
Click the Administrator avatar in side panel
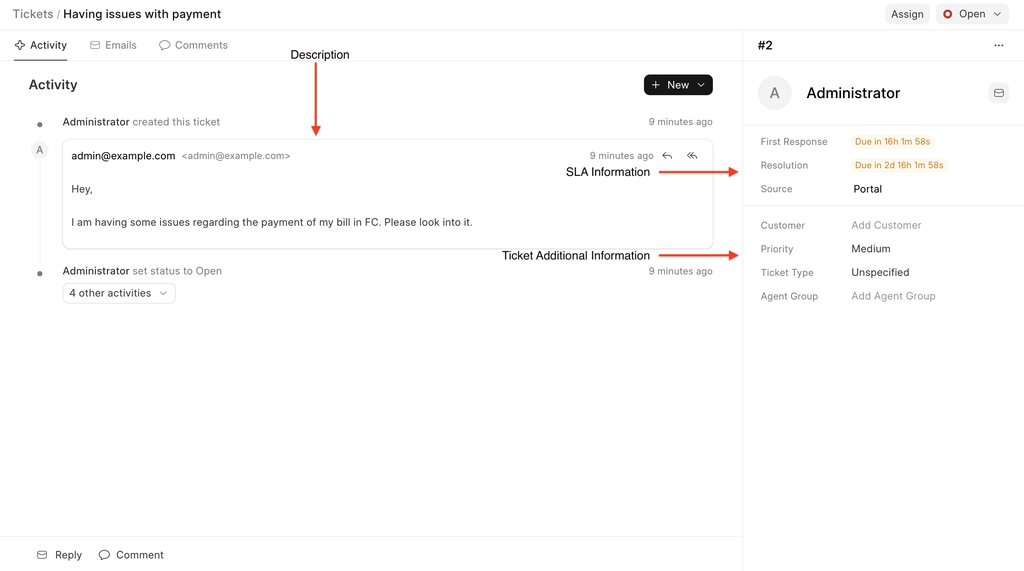coord(774,93)
